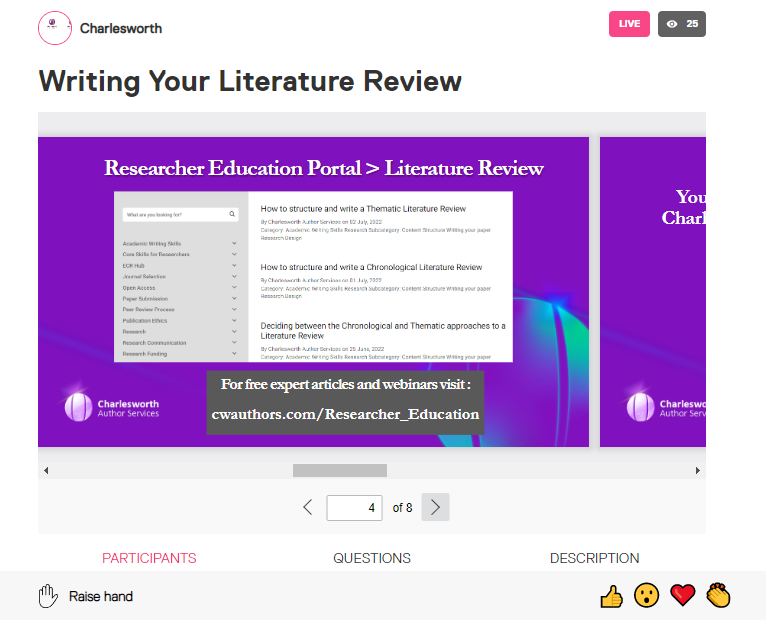Switch to the Description tab
The height and width of the screenshot is (620, 766).
point(595,558)
